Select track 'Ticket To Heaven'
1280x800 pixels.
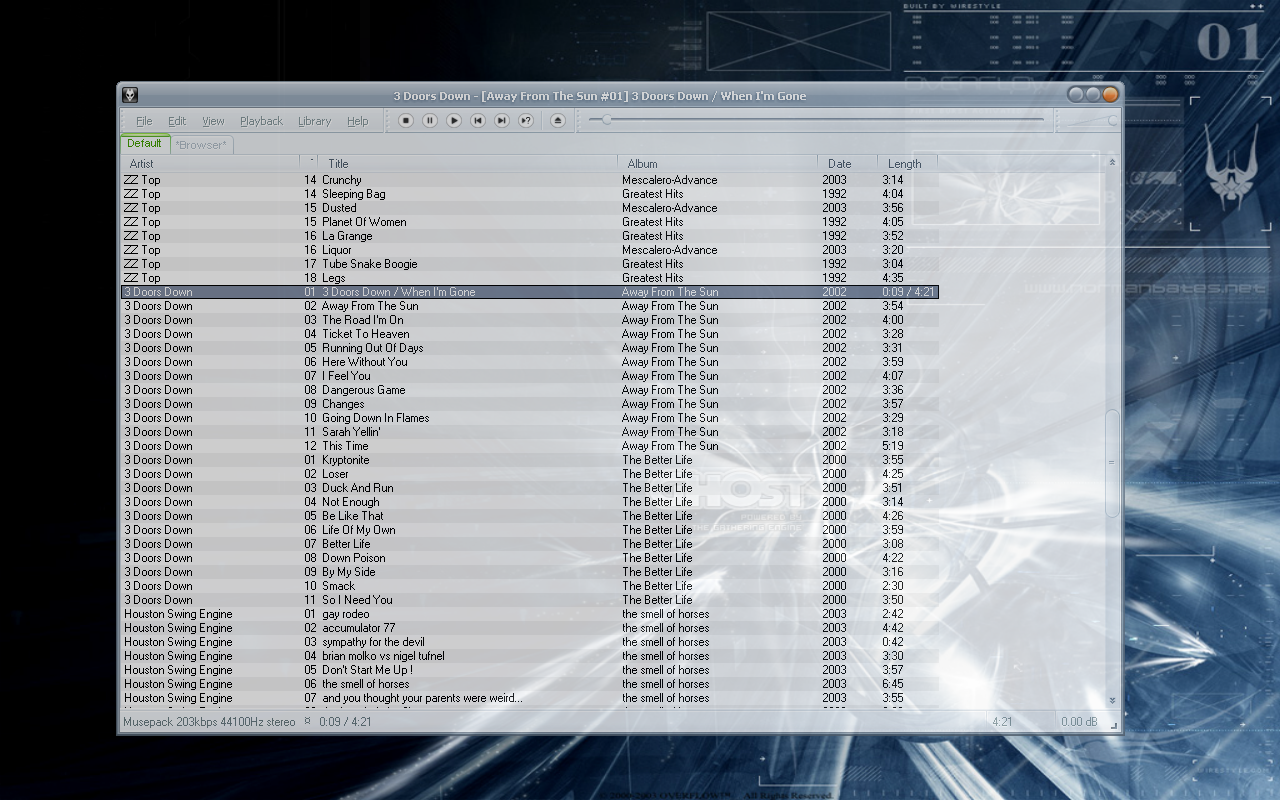pyautogui.click(x=529, y=334)
